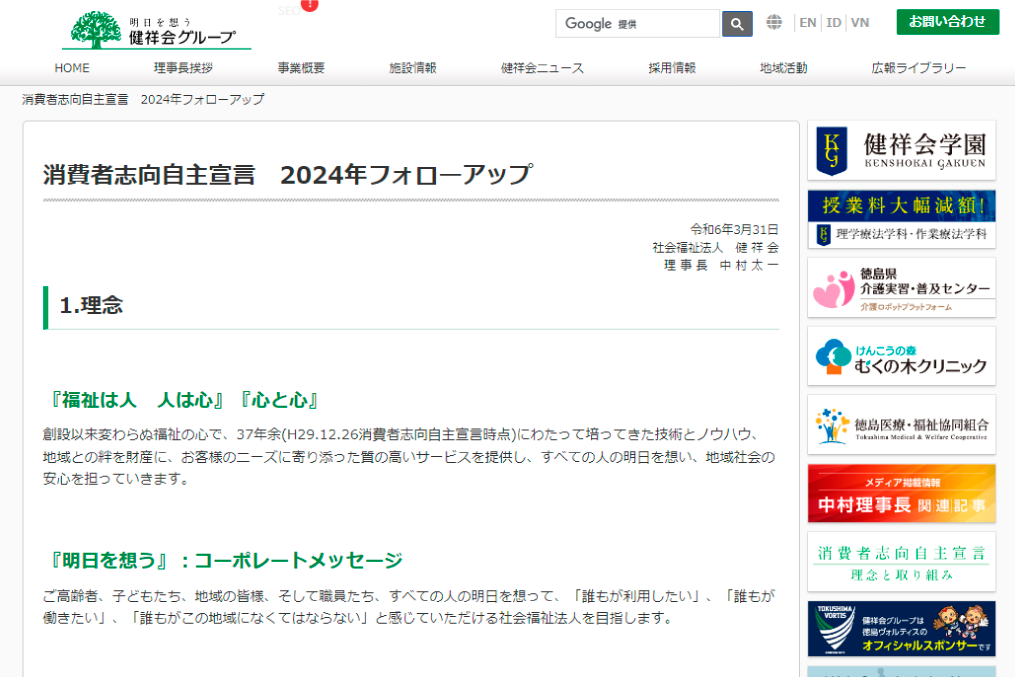Click the globe language icon
The width and height of the screenshot is (1015, 677).
774,22
